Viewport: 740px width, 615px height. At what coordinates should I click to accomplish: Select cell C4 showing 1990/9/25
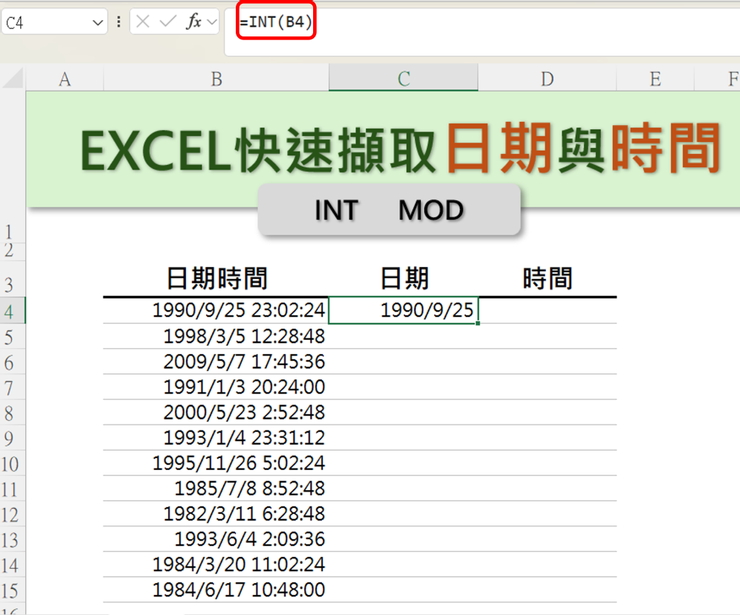(404, 311)
